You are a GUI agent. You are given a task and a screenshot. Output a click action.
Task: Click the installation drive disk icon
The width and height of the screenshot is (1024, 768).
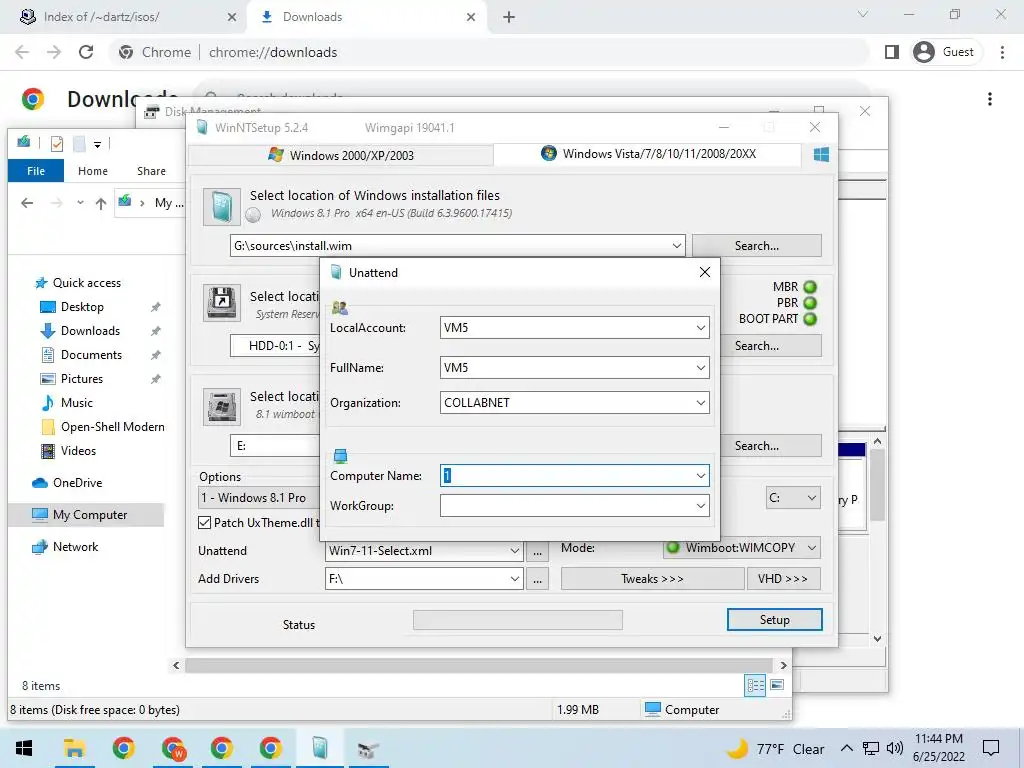coord(221,407)
